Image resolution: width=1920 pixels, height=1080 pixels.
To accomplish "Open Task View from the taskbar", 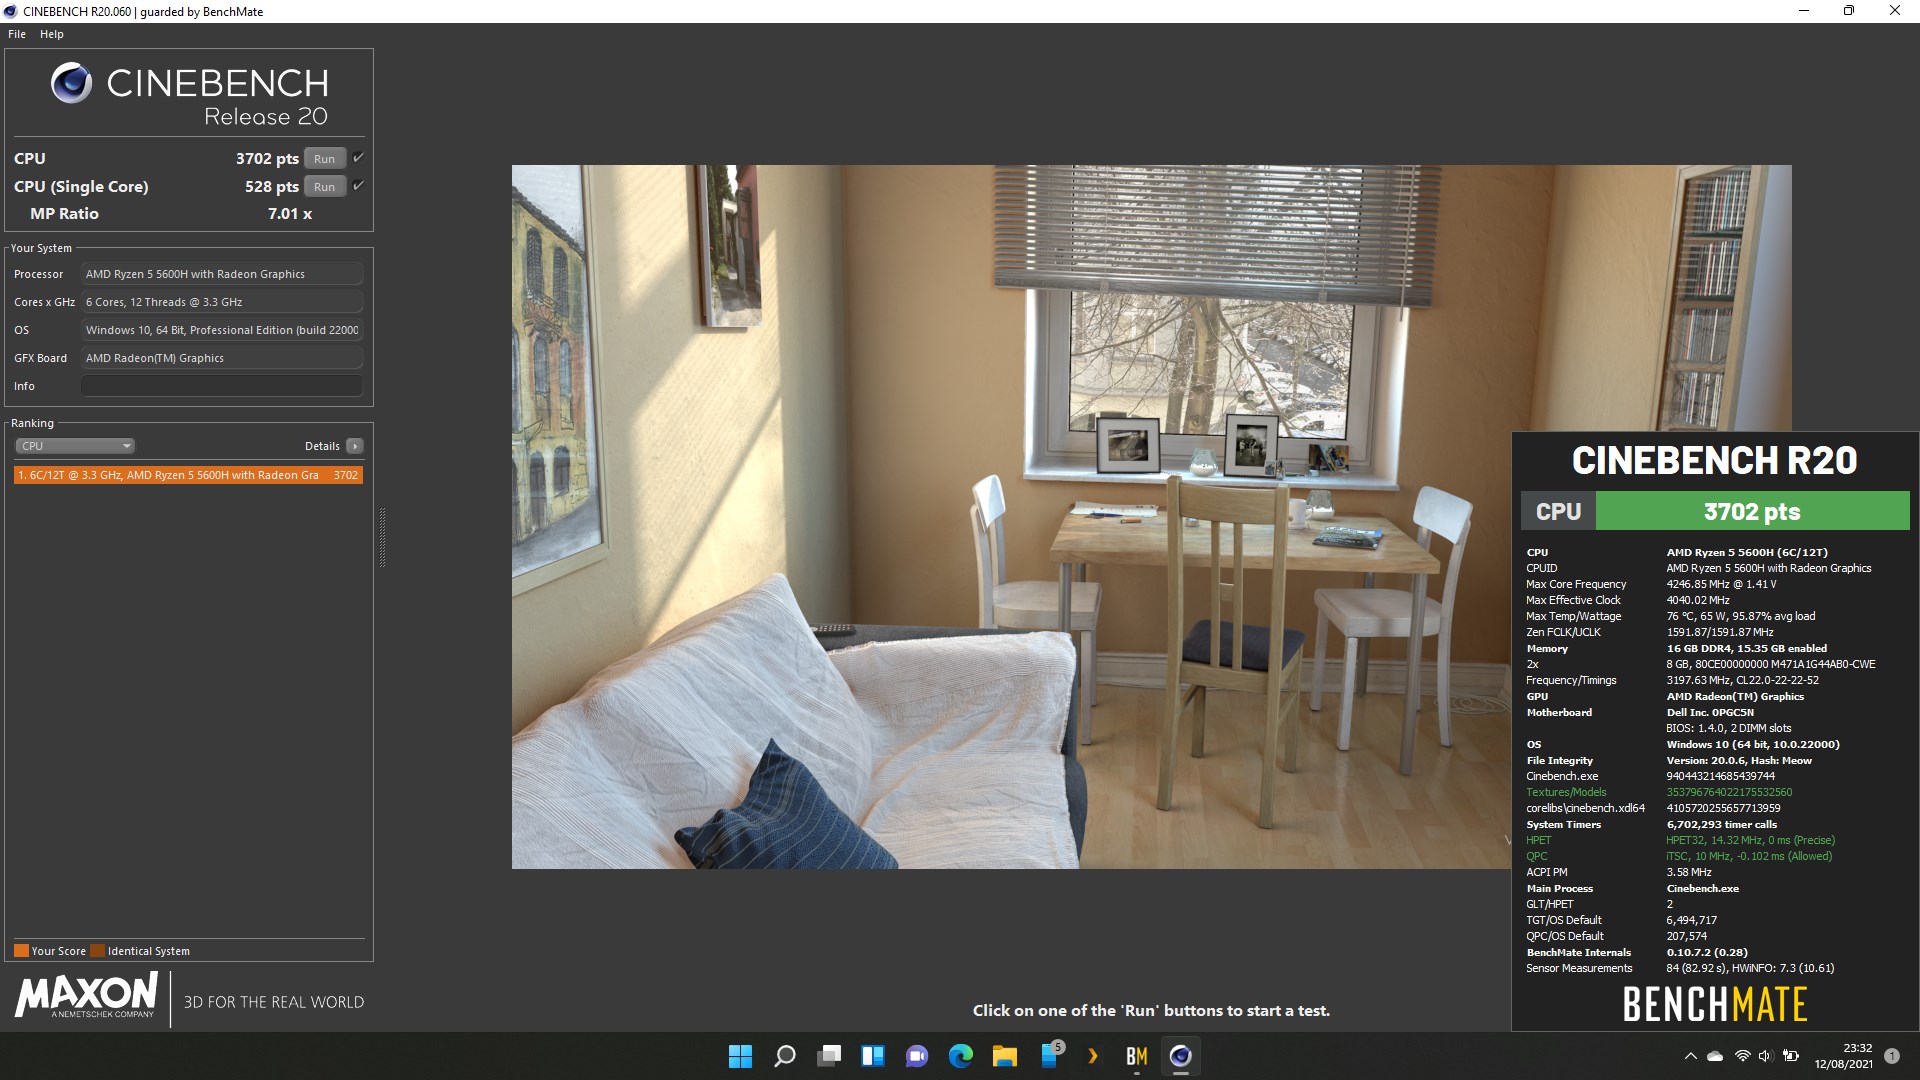I will pos(829,1056).
